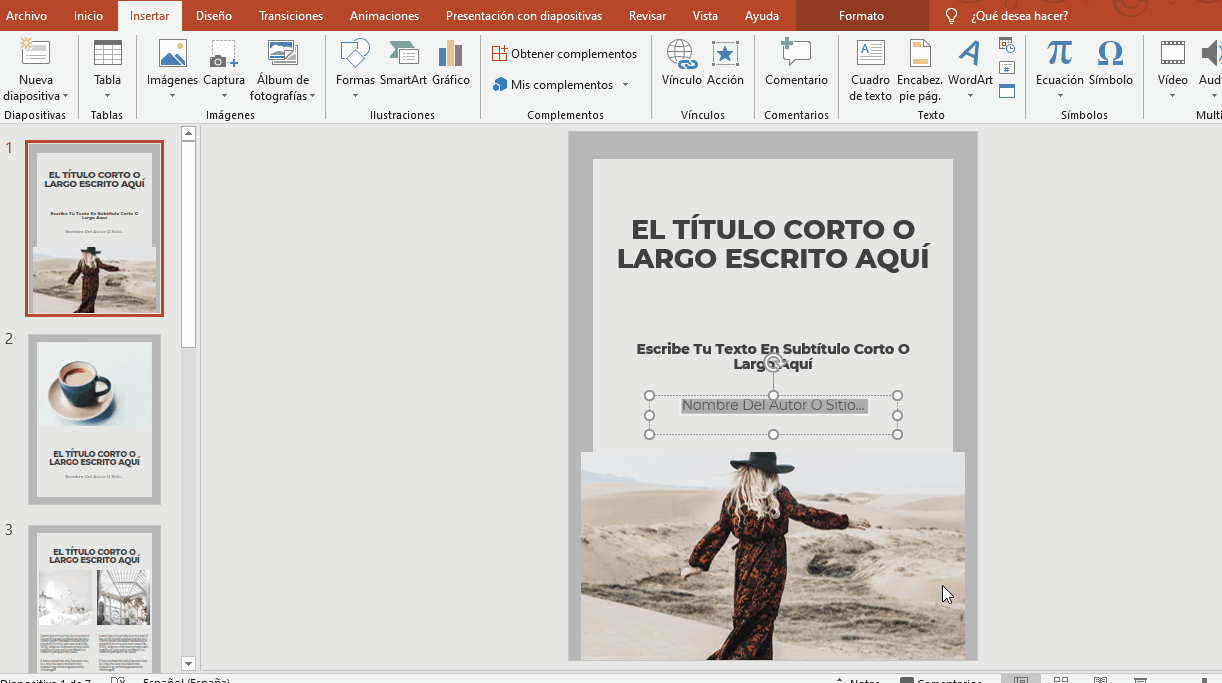
Task: Expand the Ecuación dropdown arrow
Action: (1059, 96)
